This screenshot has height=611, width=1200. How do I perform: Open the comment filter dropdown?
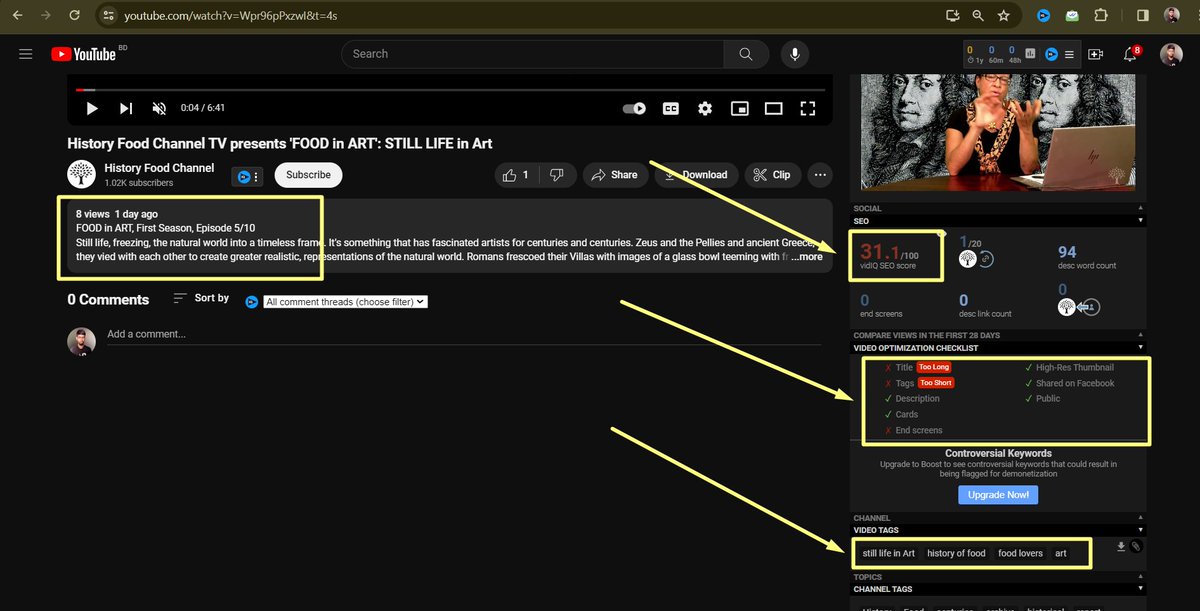[x=344, y=301]
